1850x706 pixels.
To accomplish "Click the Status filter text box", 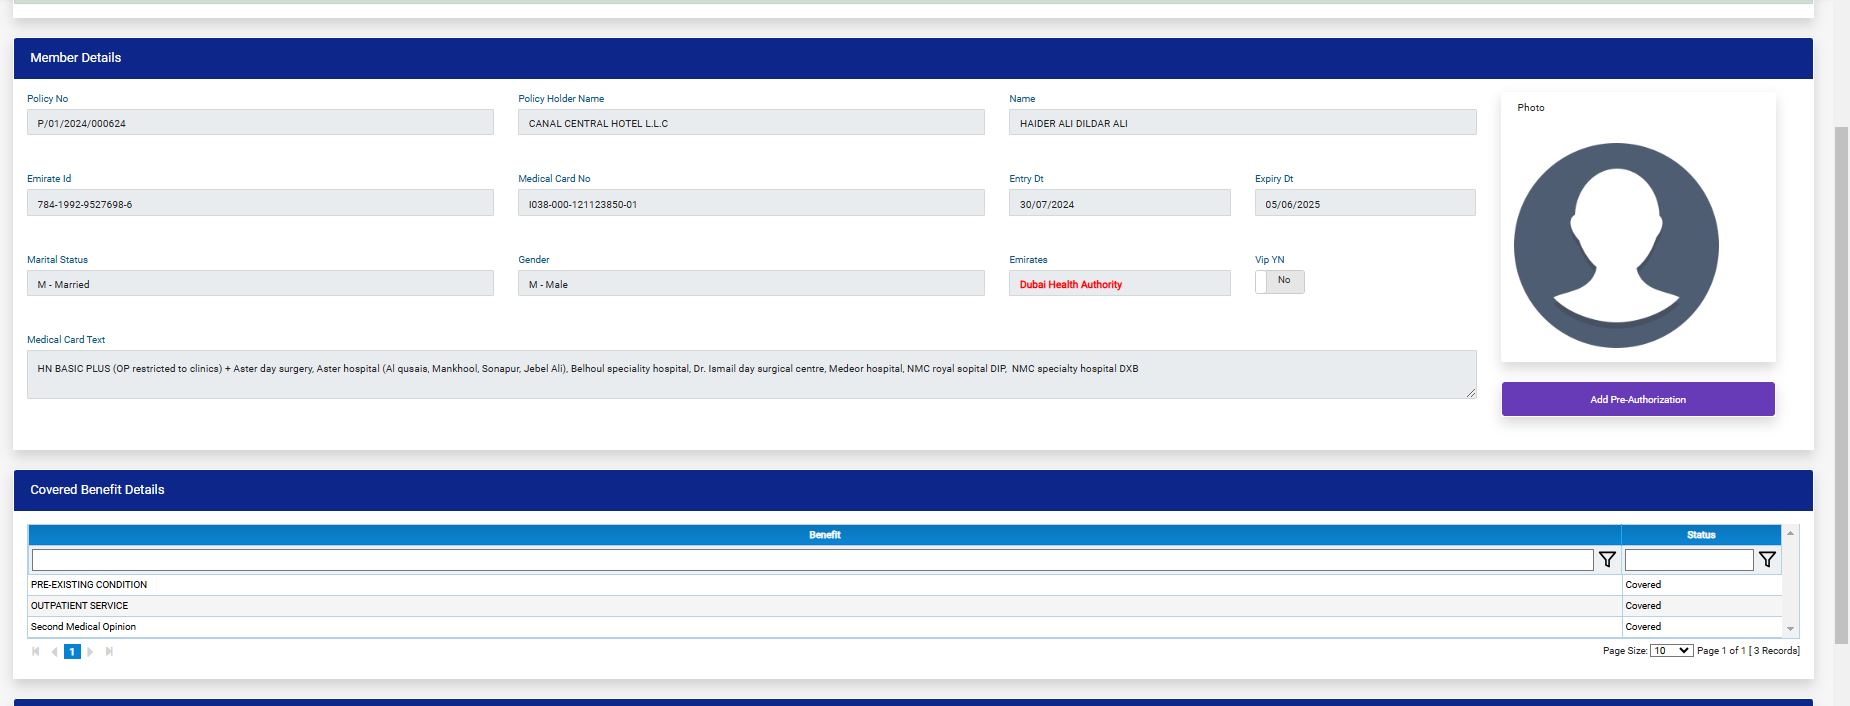I will pyautogui.click(x=1689, y=560).
